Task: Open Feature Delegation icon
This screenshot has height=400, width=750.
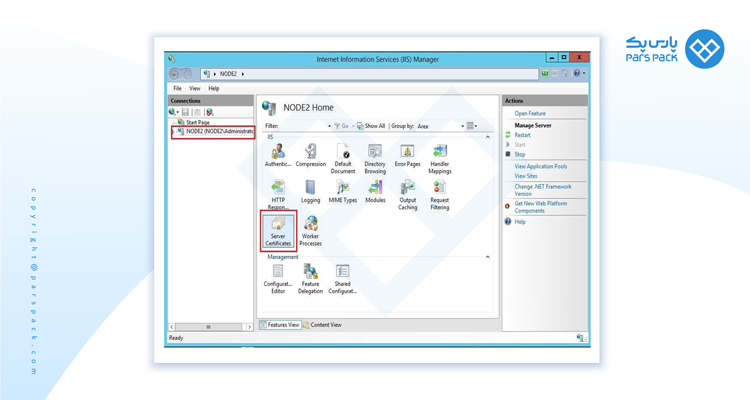Action: pos(310,279)
